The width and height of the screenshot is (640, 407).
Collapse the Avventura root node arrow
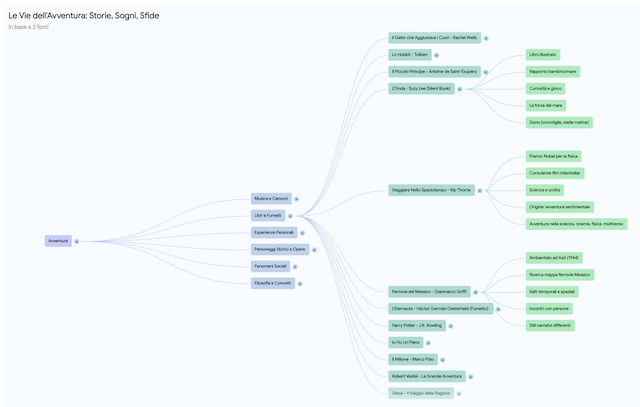click(77, 241)
